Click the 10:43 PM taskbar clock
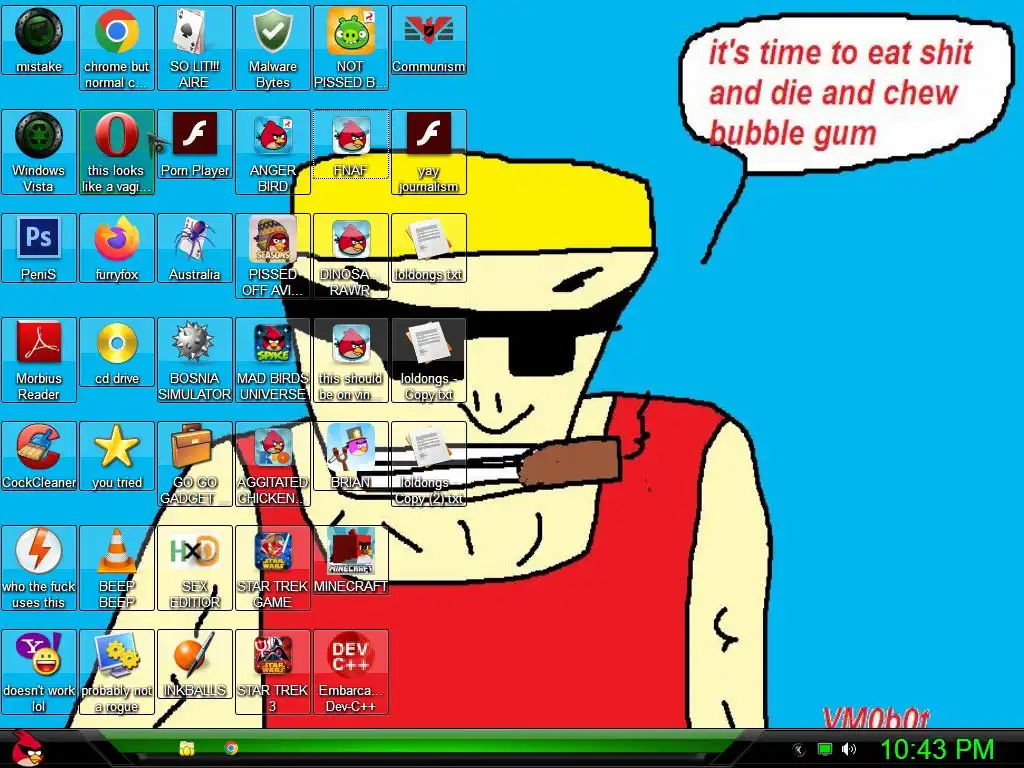Viewport: 1024px width, 768px height. (936, 749)
